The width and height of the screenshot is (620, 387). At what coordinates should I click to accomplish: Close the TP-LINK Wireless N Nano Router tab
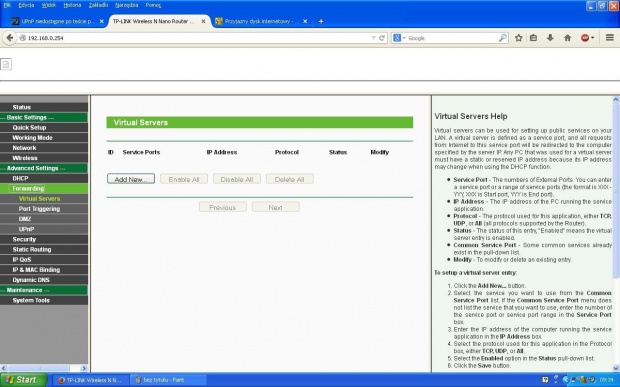(x=203, y=21)
